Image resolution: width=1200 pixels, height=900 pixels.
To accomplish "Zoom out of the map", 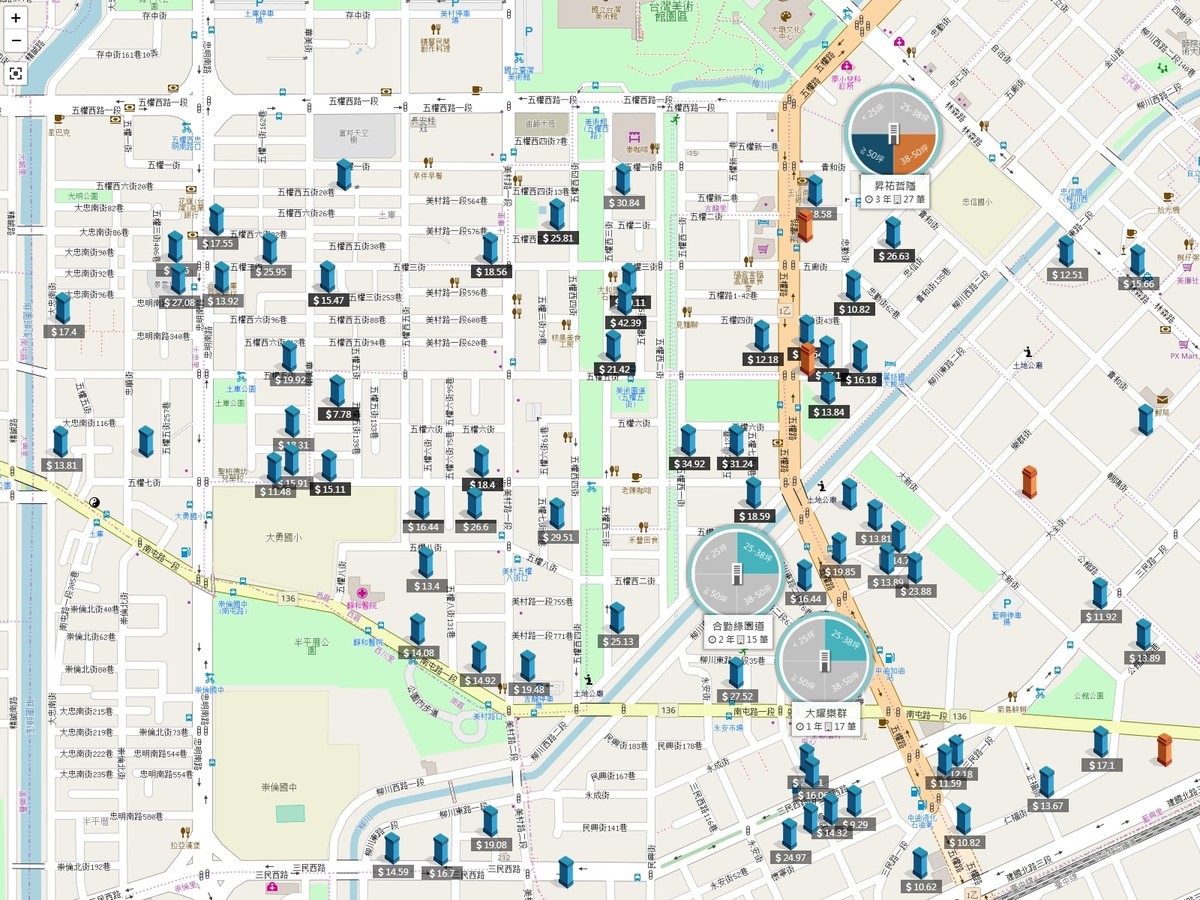I will 16,41.
